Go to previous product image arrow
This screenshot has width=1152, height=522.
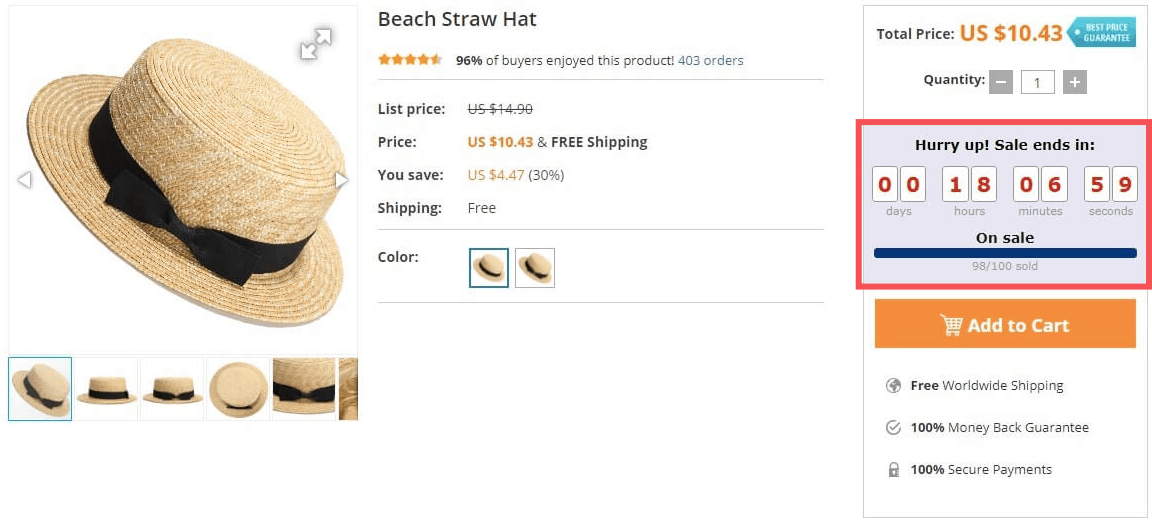point(25,180)
